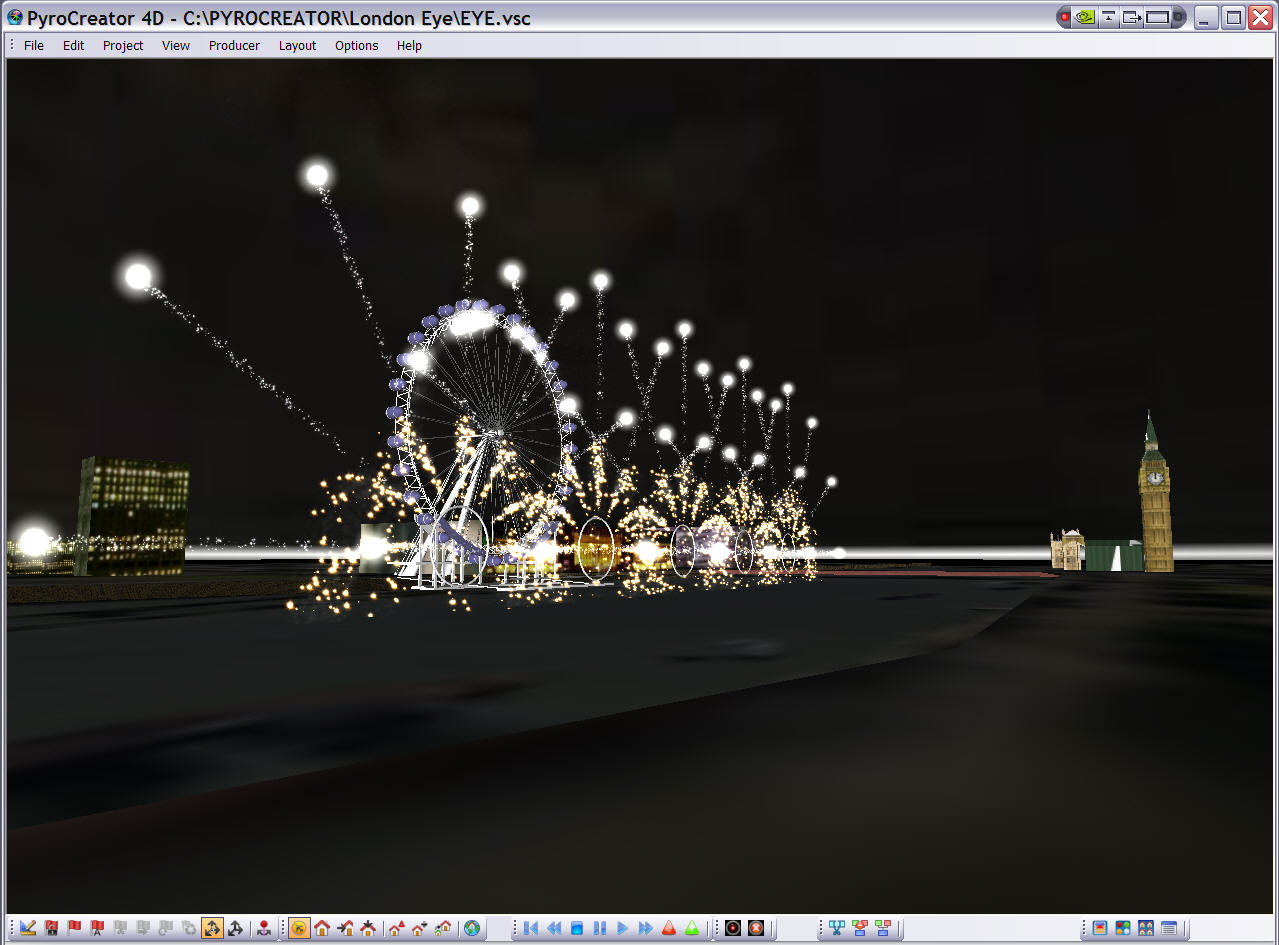The height and width of the screenshot is (945, 1279).
Task: Click the blue network scissors icon
Action: click(x=837, y=928)
